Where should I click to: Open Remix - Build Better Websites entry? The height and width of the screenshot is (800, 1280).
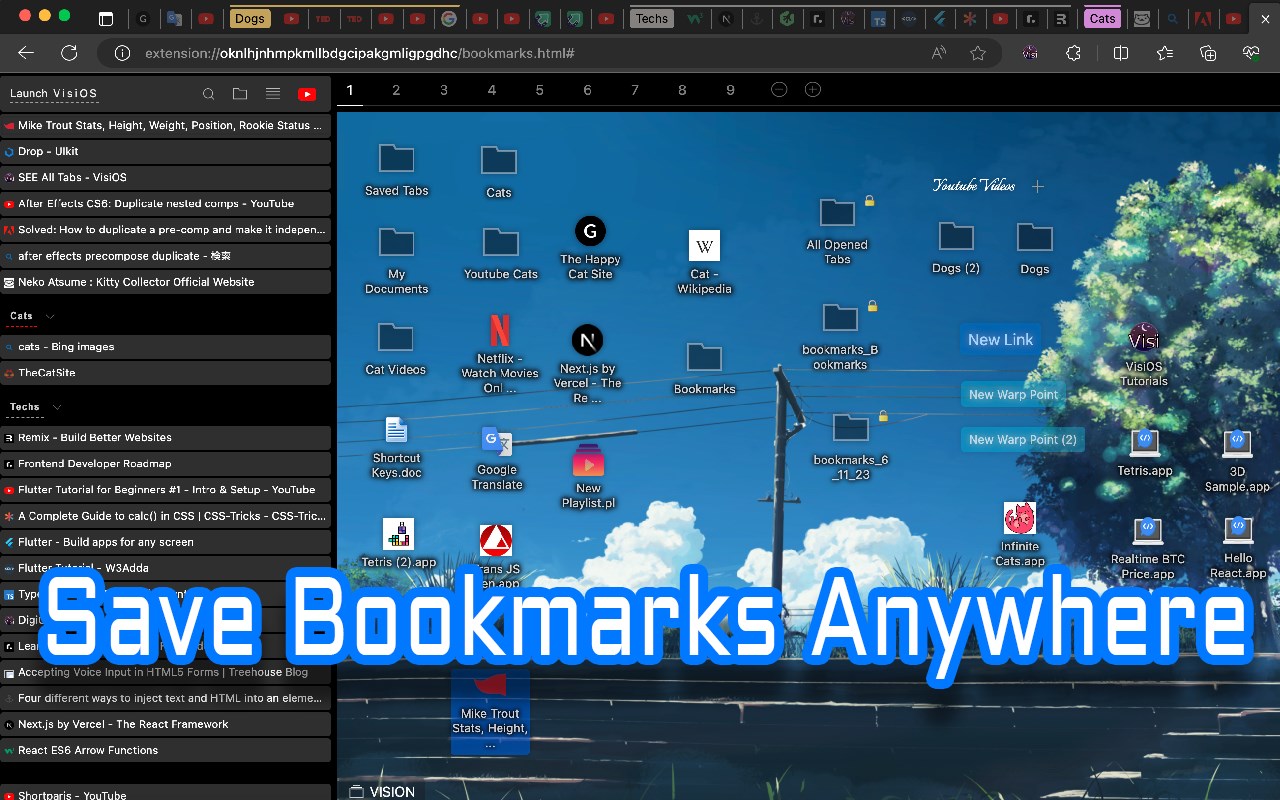[165, 438]
